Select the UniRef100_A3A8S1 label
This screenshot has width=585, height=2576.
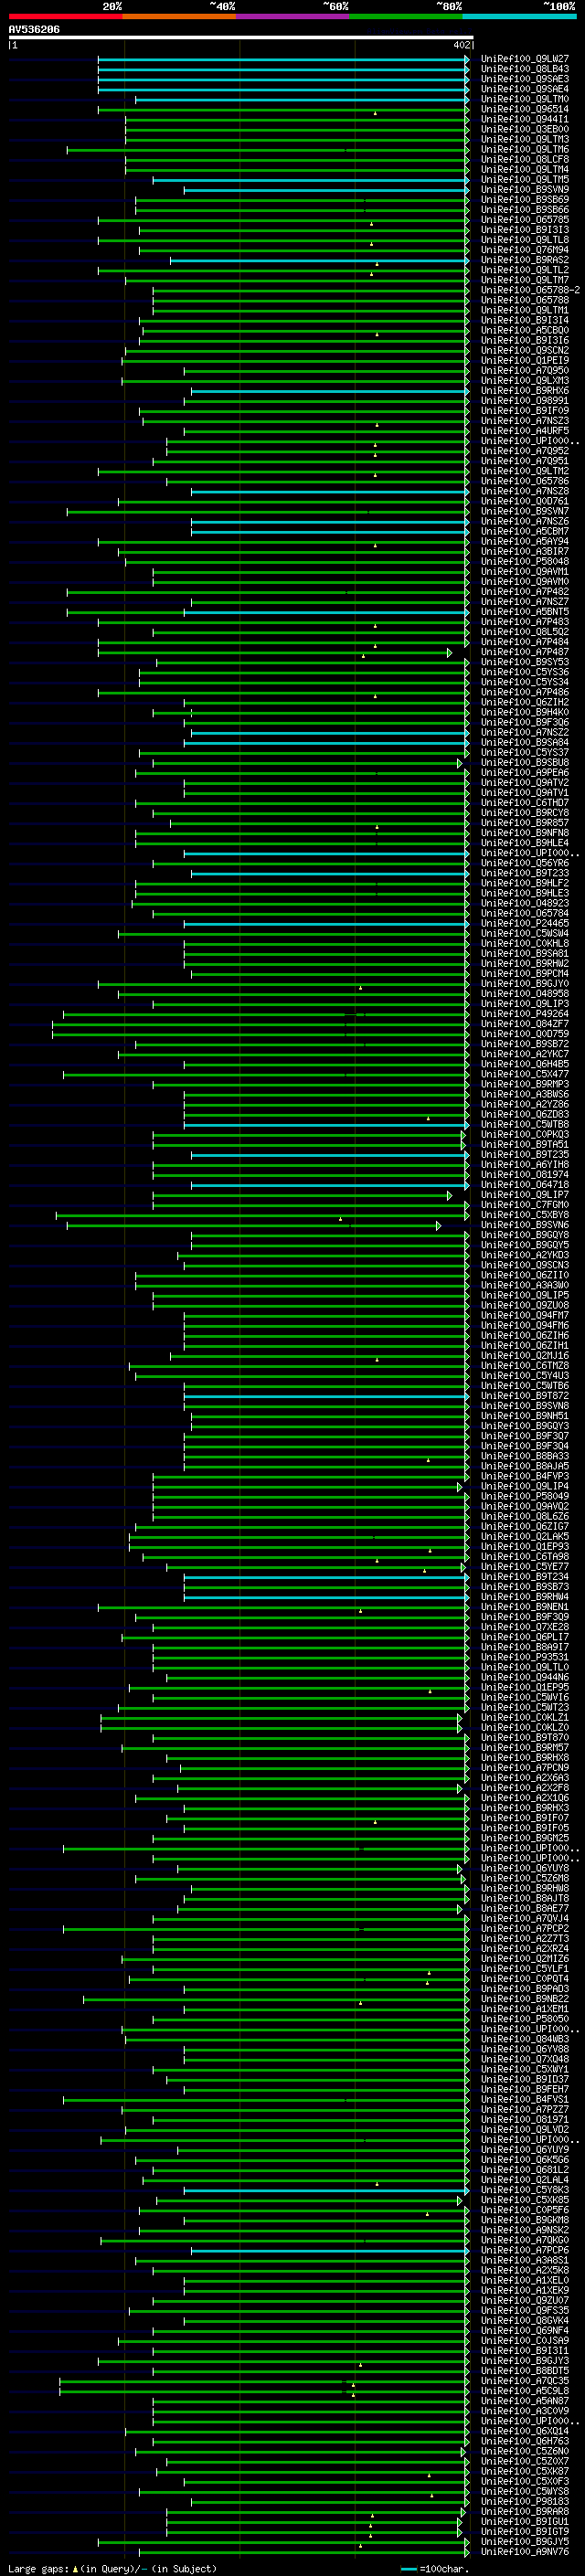pyautogui.click(x=524, y=2262)
